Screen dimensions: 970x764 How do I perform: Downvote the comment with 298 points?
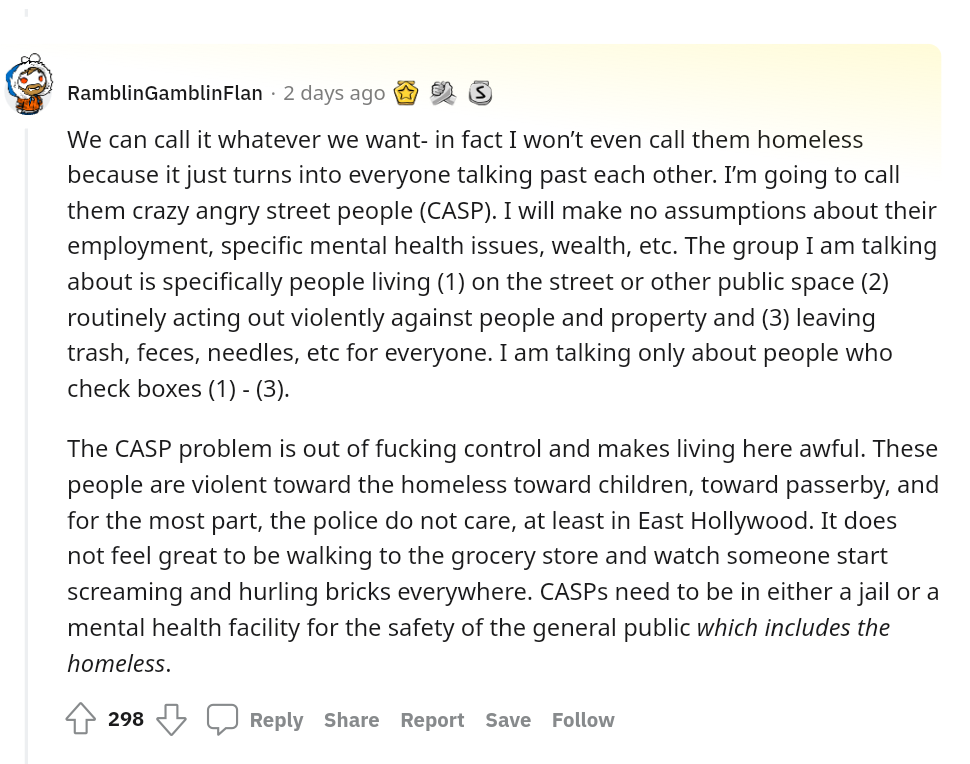(x=171, y=719)
